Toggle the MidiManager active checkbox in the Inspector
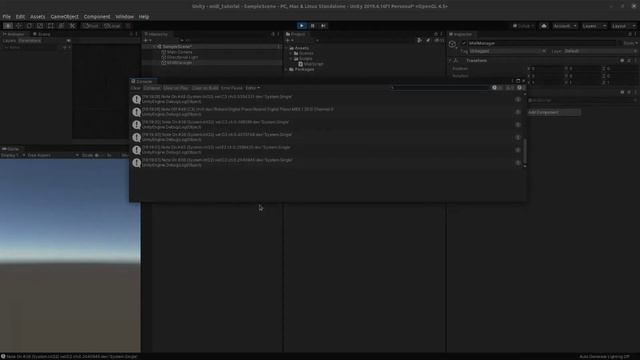Image resolution: width=640 pixels, height=360 pixels. click(464, 43)
